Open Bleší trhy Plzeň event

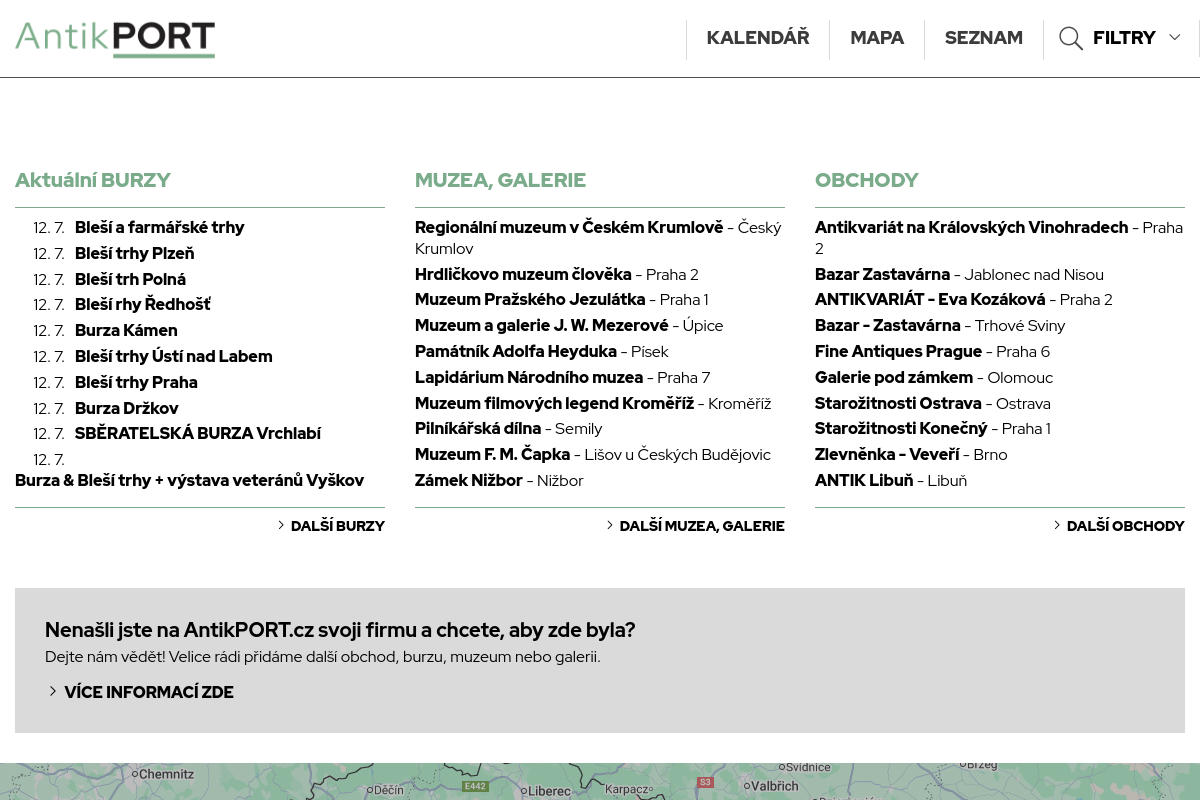tap(135, 254)
